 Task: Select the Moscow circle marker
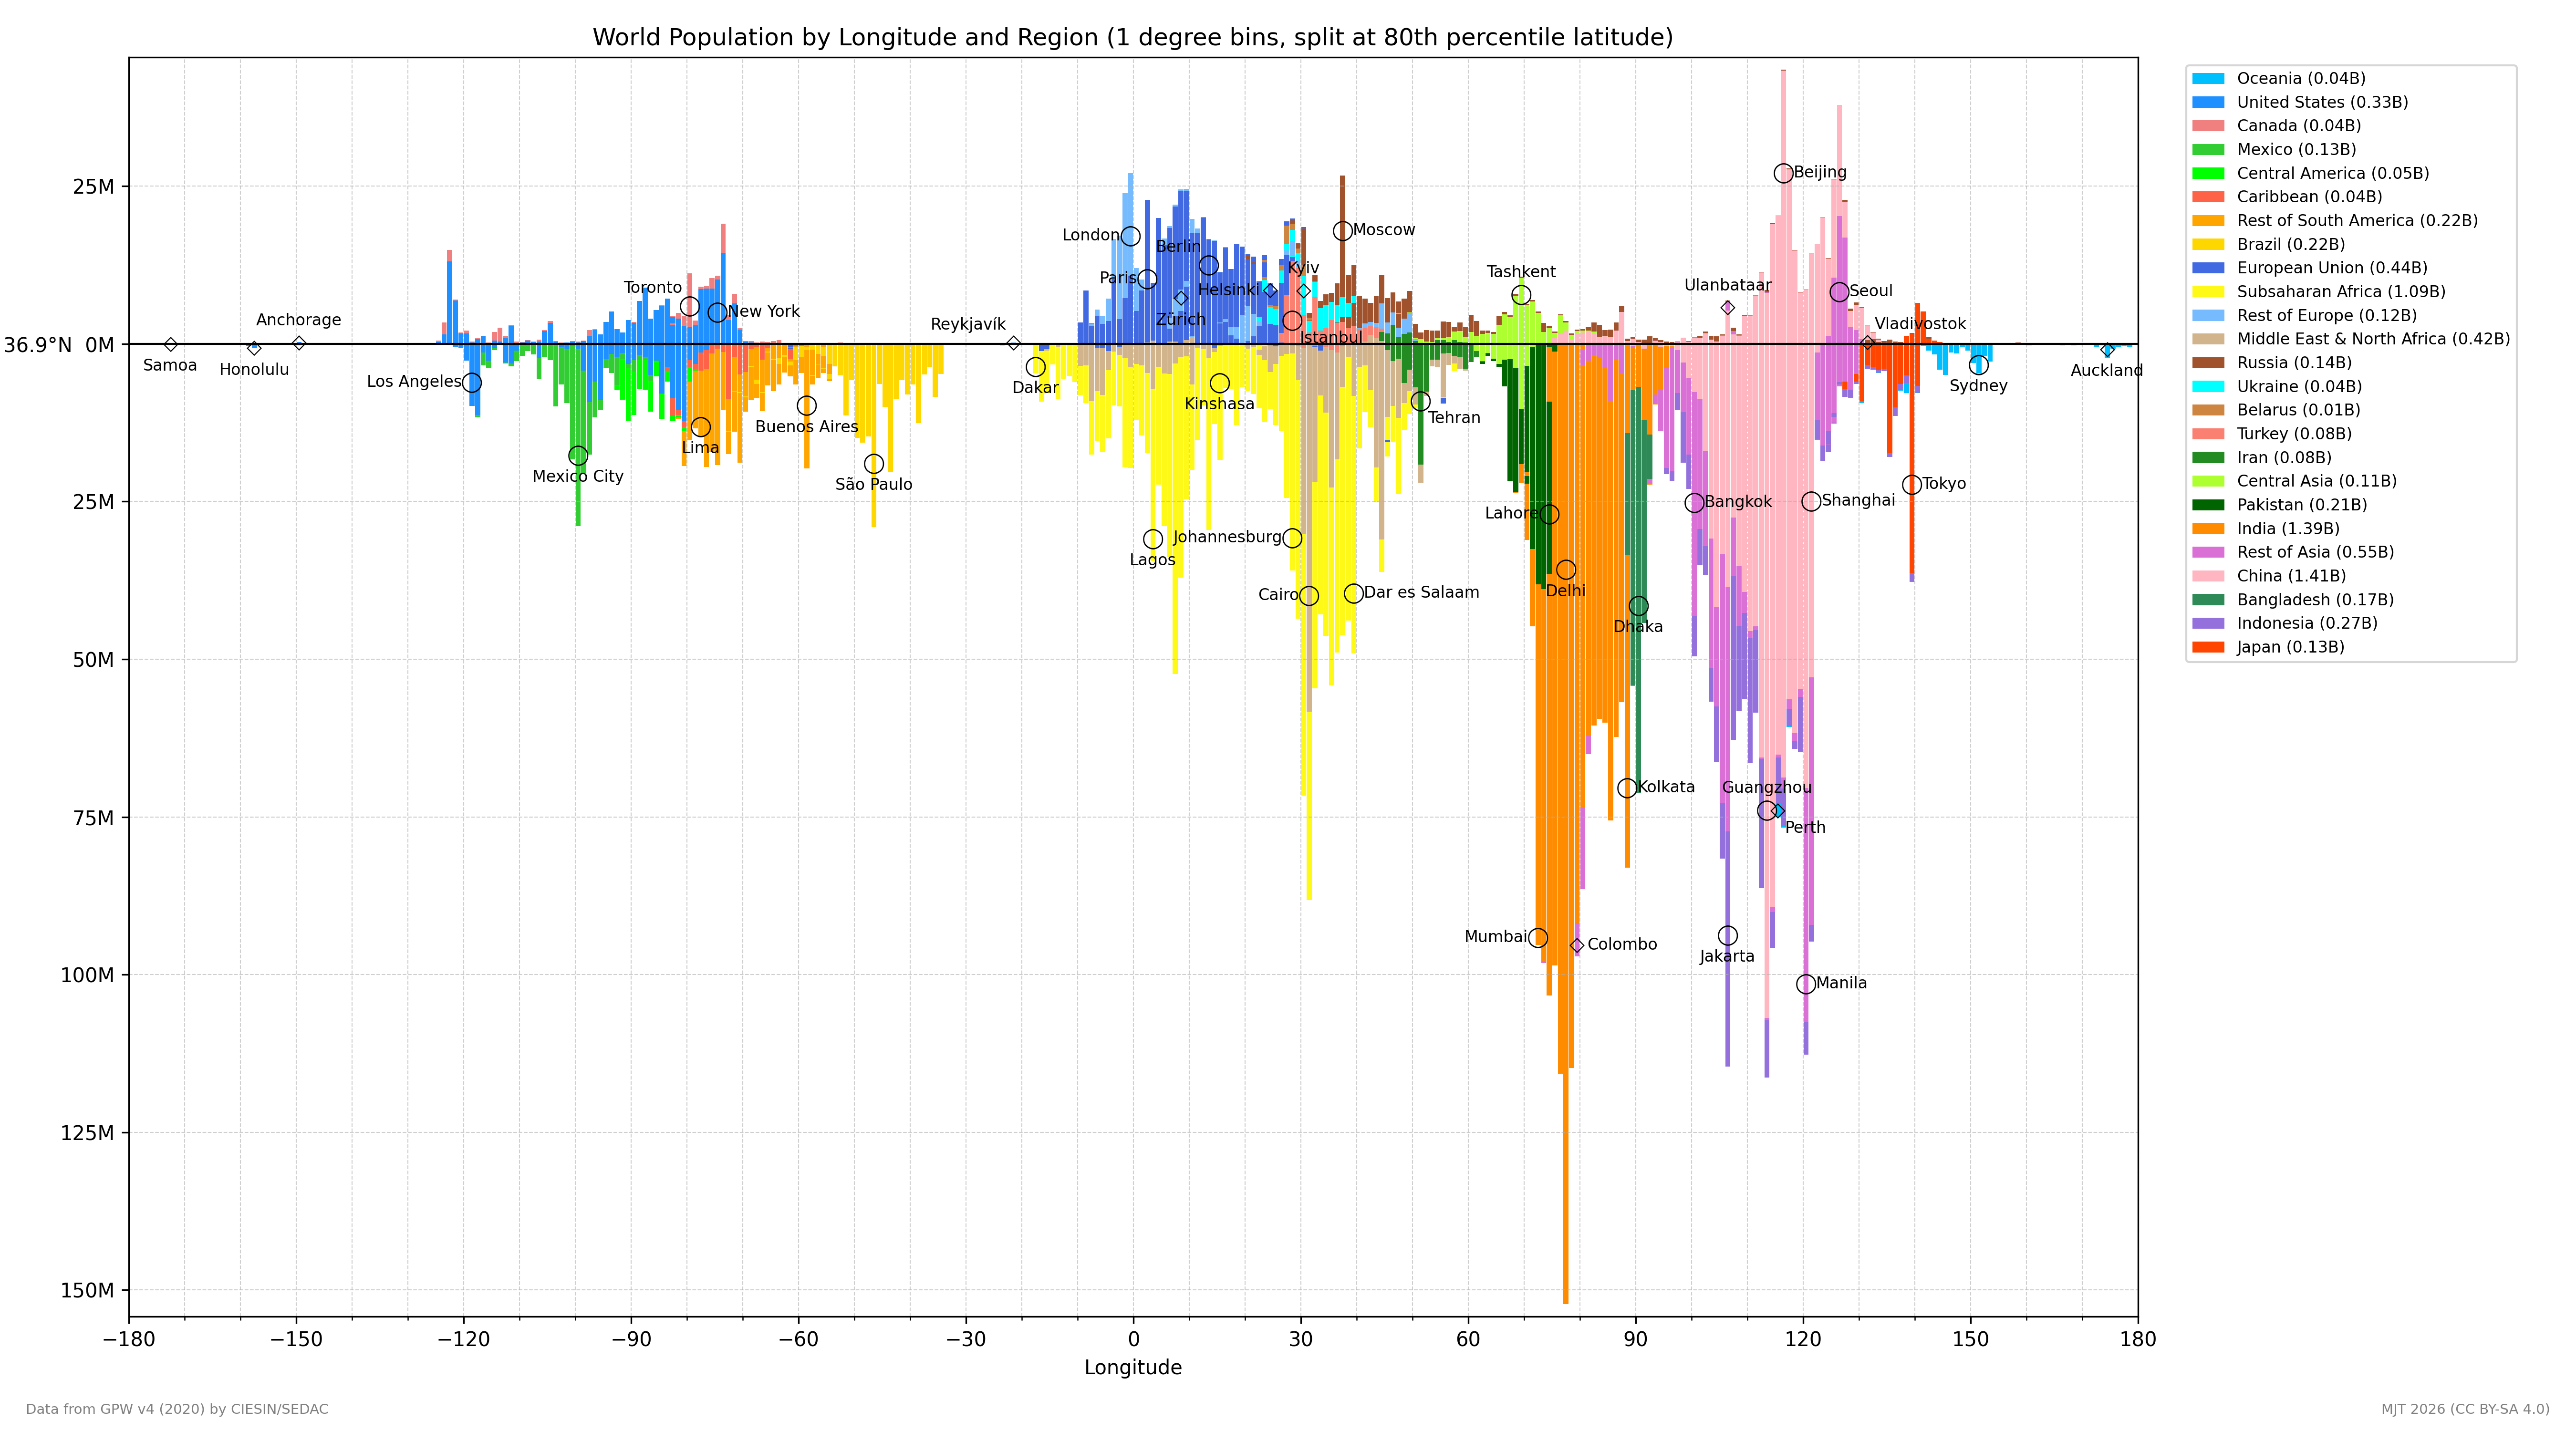click(x=1343, y=231)
